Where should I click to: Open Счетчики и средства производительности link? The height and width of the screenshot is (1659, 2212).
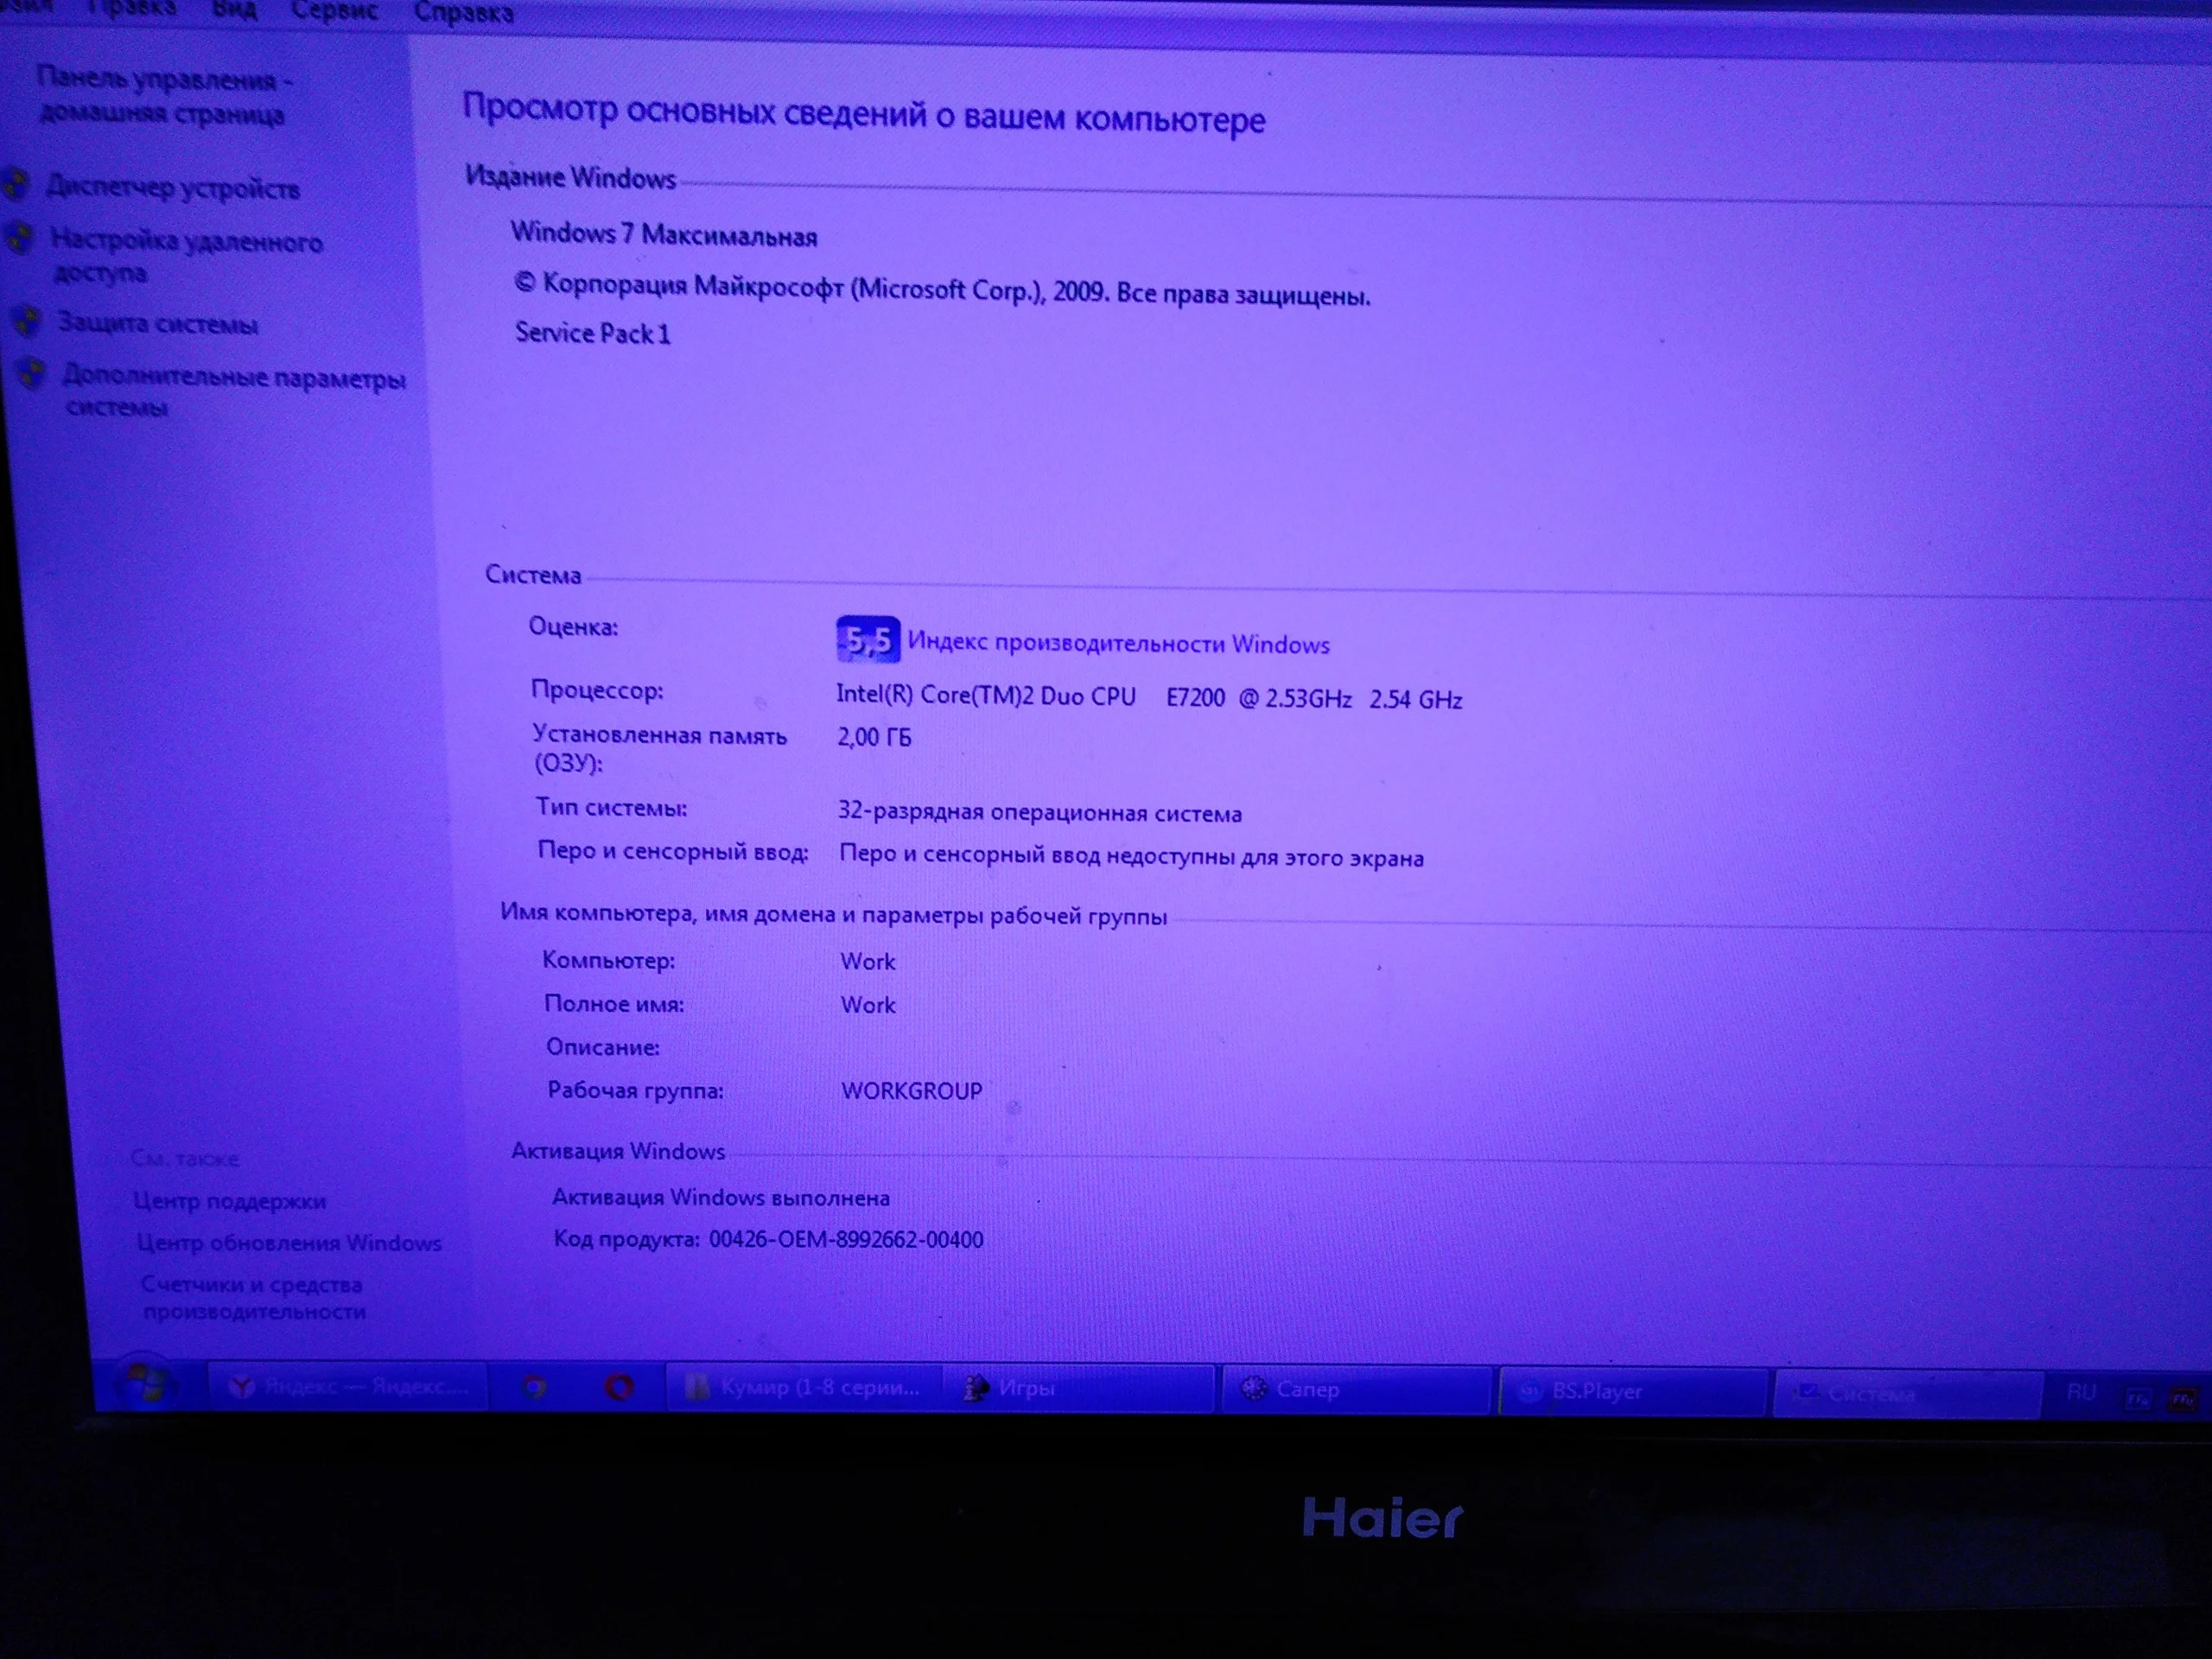[x=253, y=1297]
